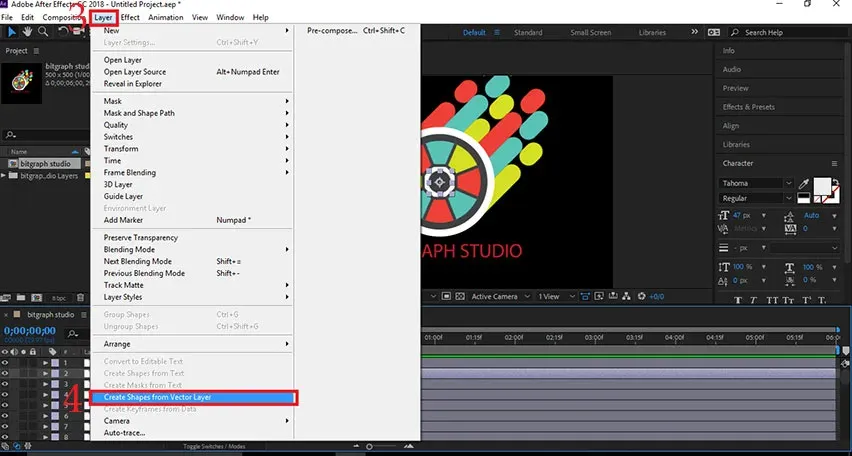Click the Fast Previews icon in viewer
Screen dimensions: 852x456
click(x=599, y=297)
